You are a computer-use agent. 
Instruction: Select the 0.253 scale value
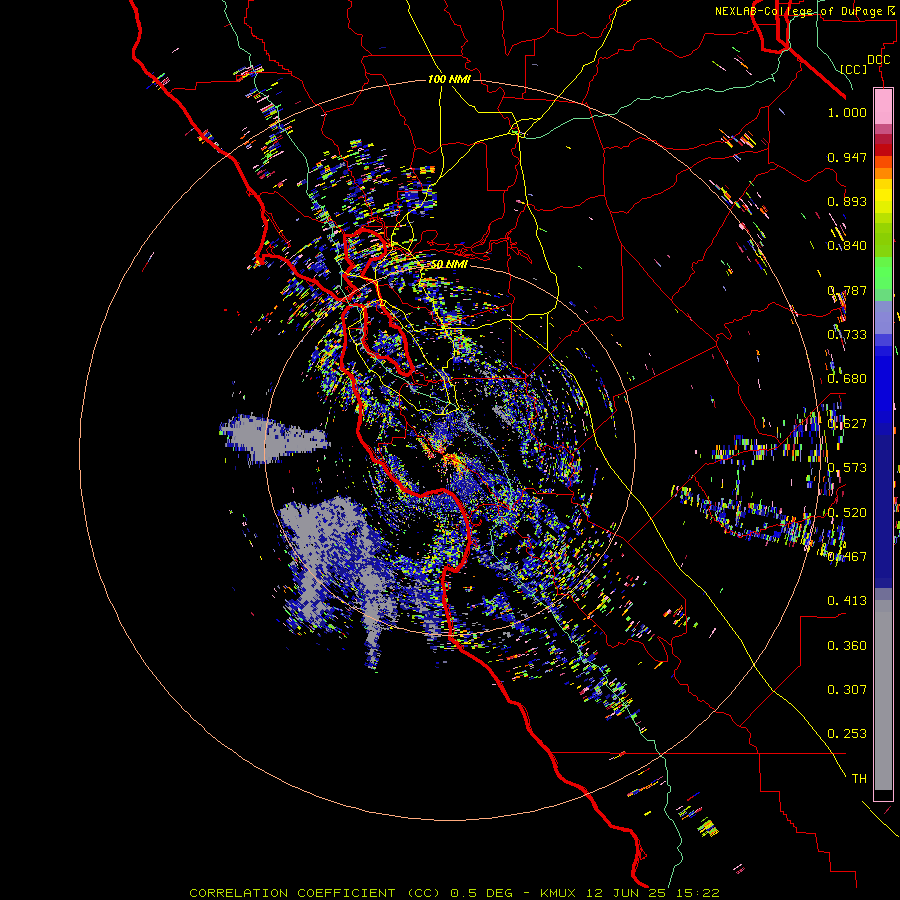pos(847,734)
